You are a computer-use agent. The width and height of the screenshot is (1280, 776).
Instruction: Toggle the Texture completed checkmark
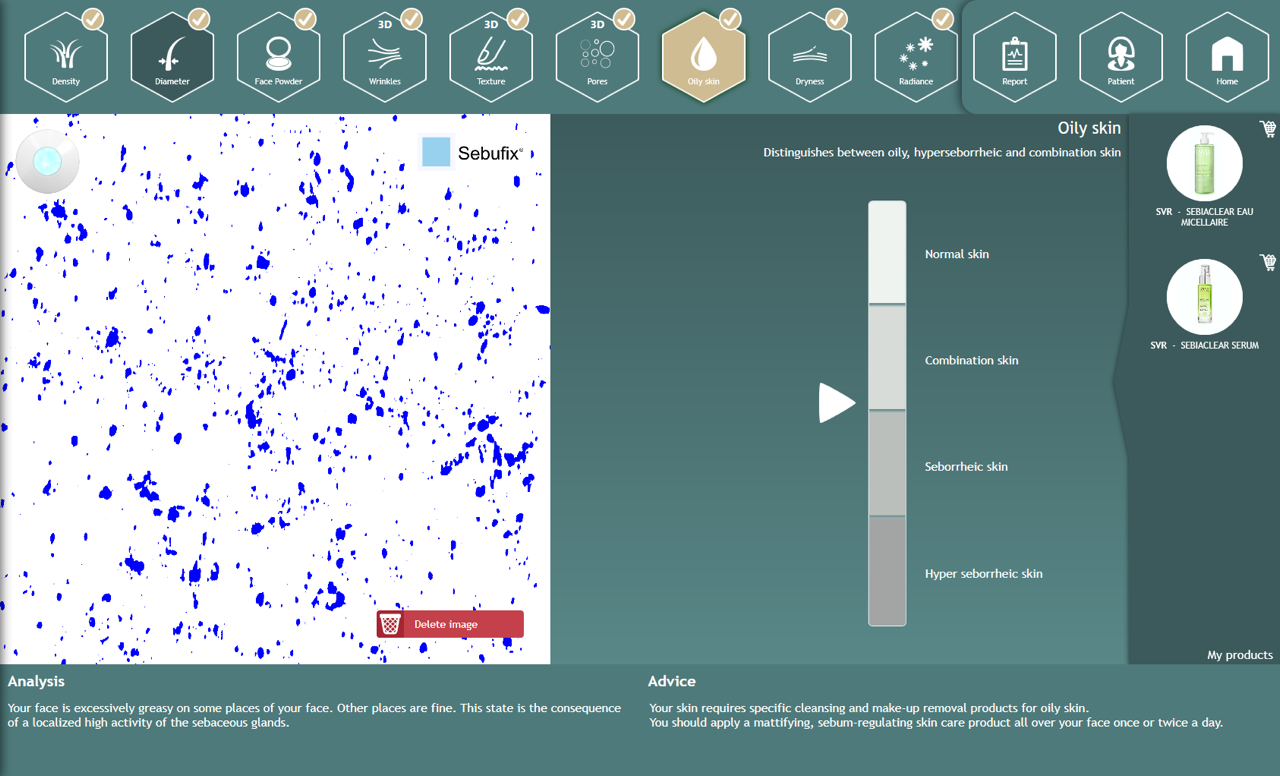[517, 18]
